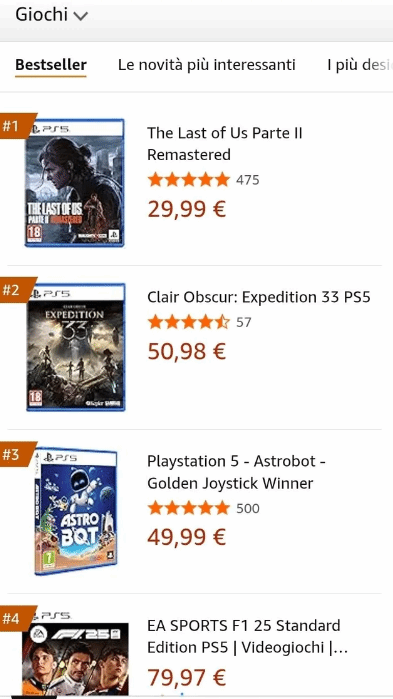This screenshot has width=393, height=699.
Task: Select the 29,99 € price
Action: (187, 209)
